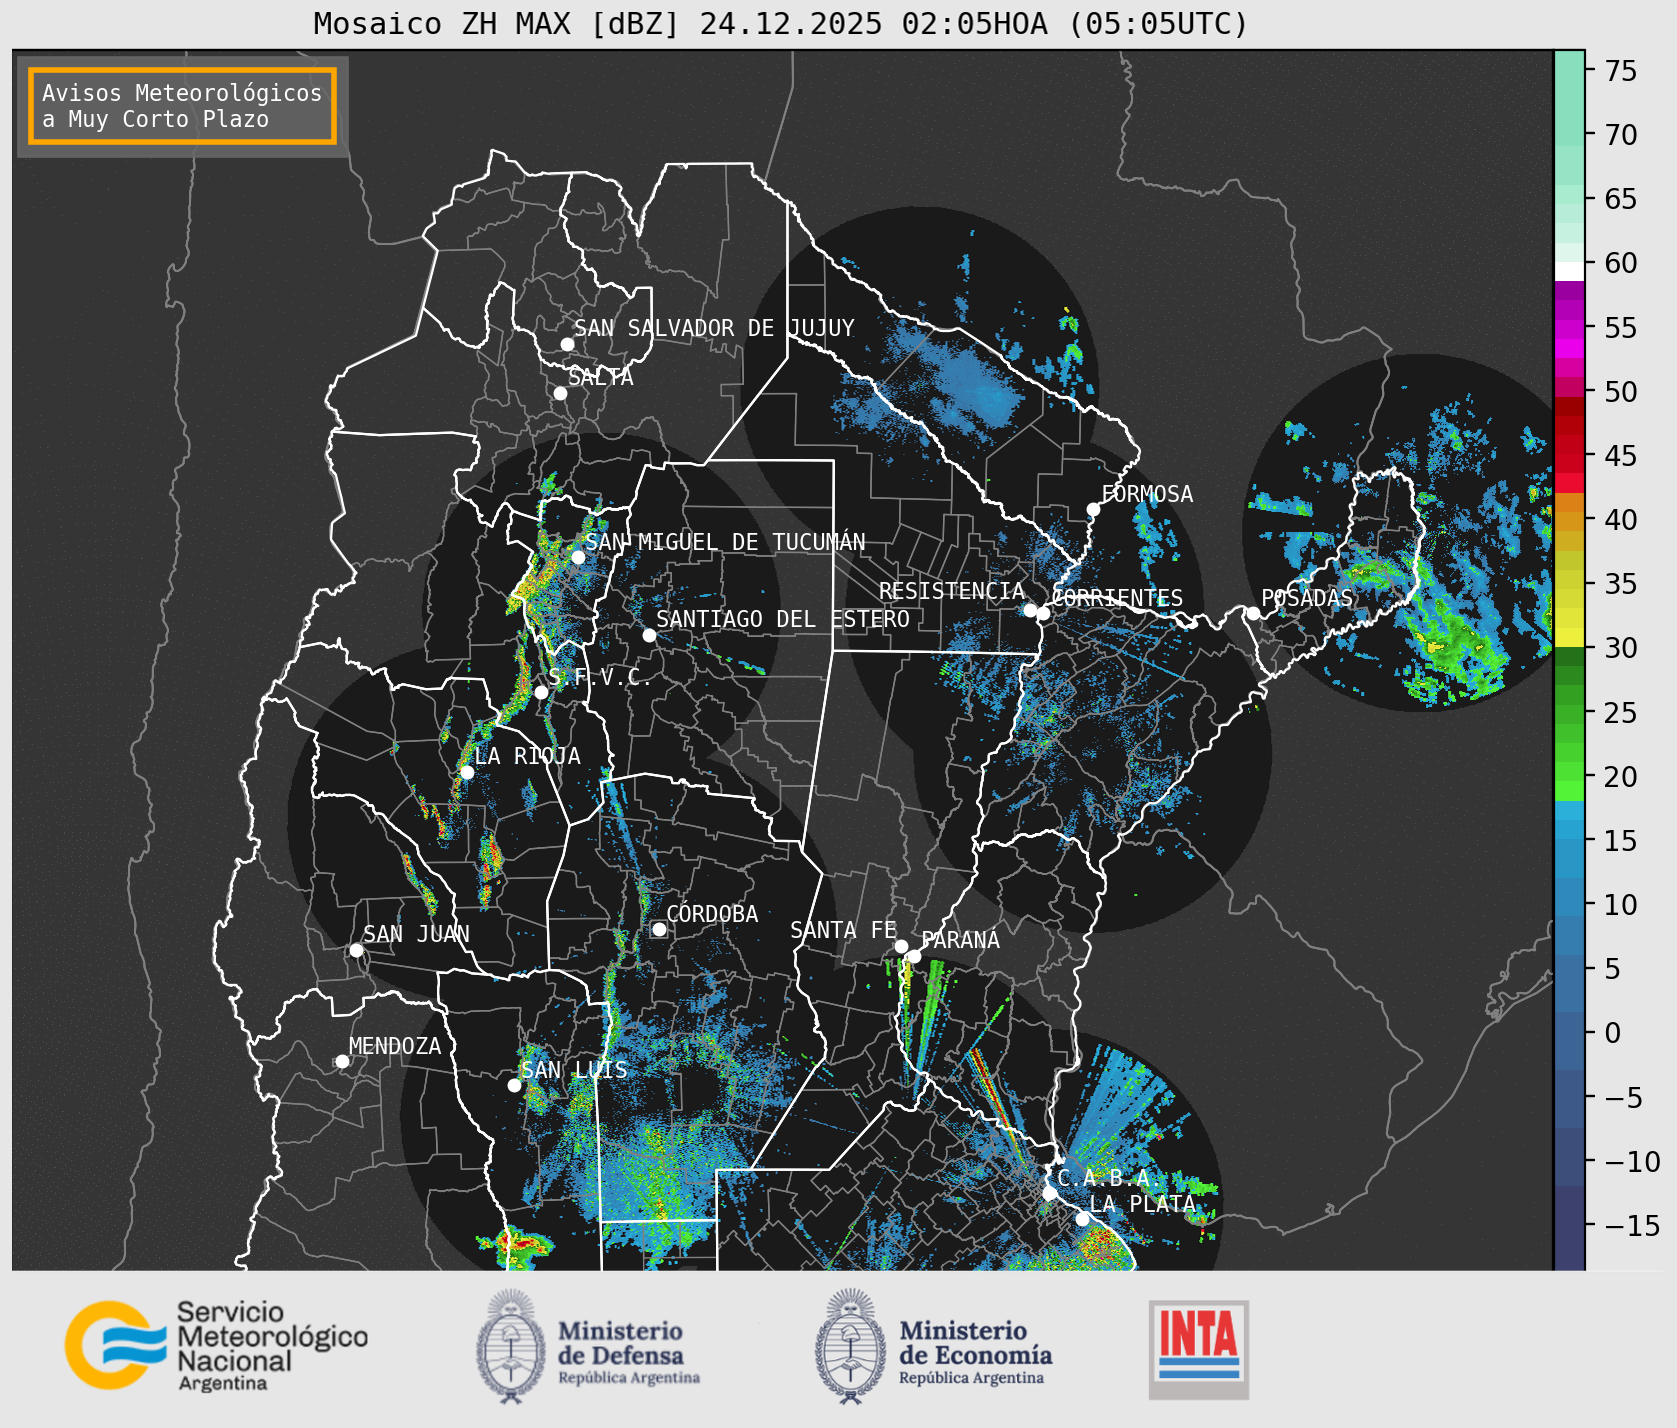Screen dimensions: 1677x1428
Task: Click the San Miguel de Tucumán marker
Action: tap(577, 557)
